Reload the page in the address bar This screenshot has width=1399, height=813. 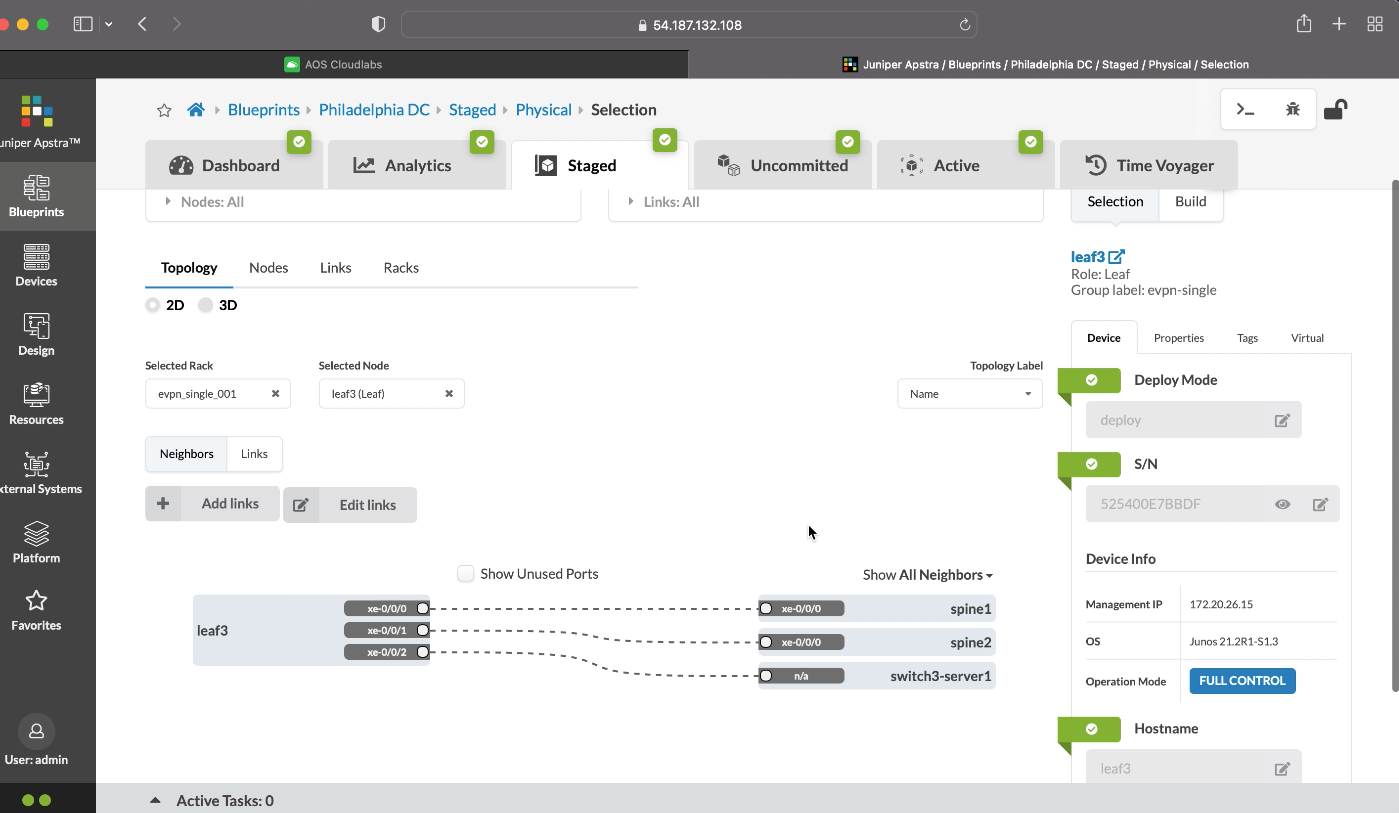click(x=965, y=25)
